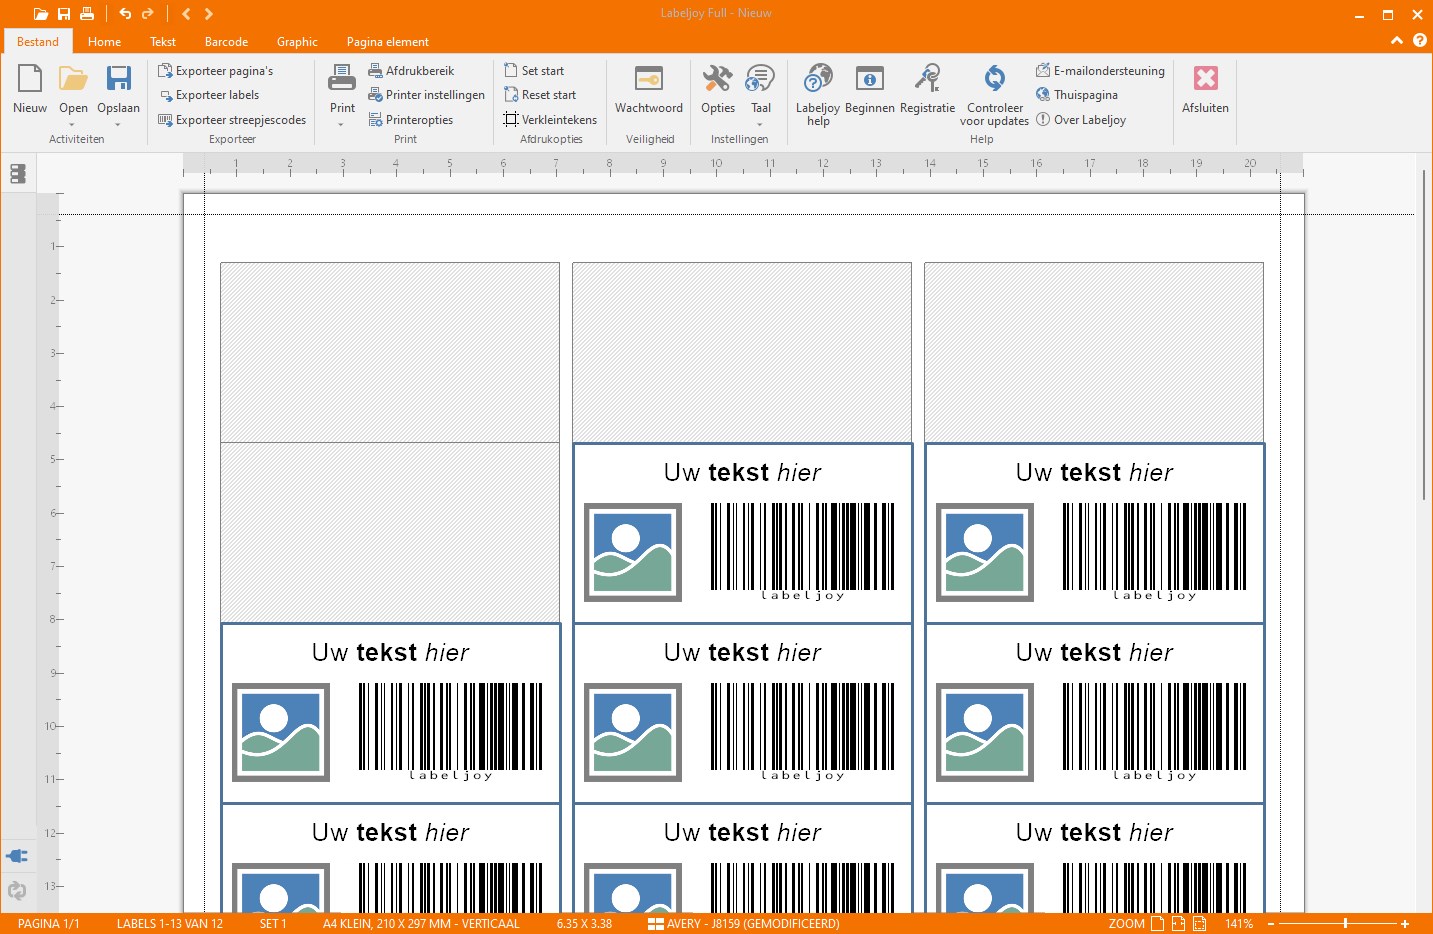Click zoom full page icon in status bar
Screen dimensions: 1433x934
1158,924
